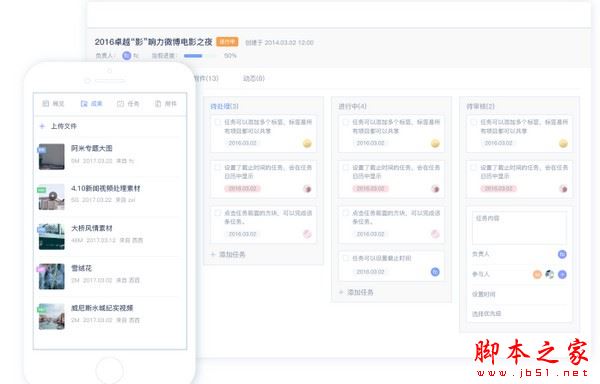Click the 进行中(4) column header
This screenshot has height=384, width=600.
(352, 106)
